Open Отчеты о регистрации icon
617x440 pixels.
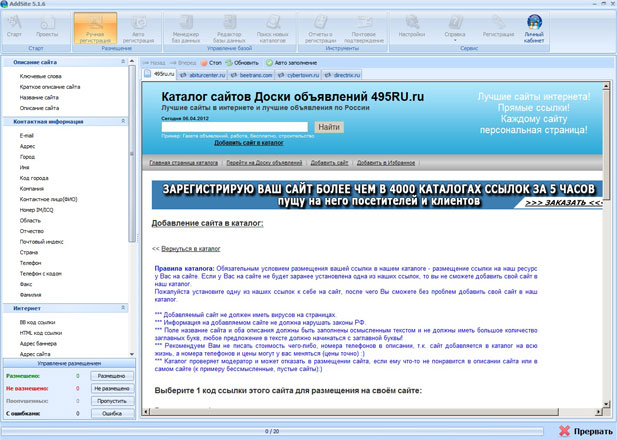[320, 28]
